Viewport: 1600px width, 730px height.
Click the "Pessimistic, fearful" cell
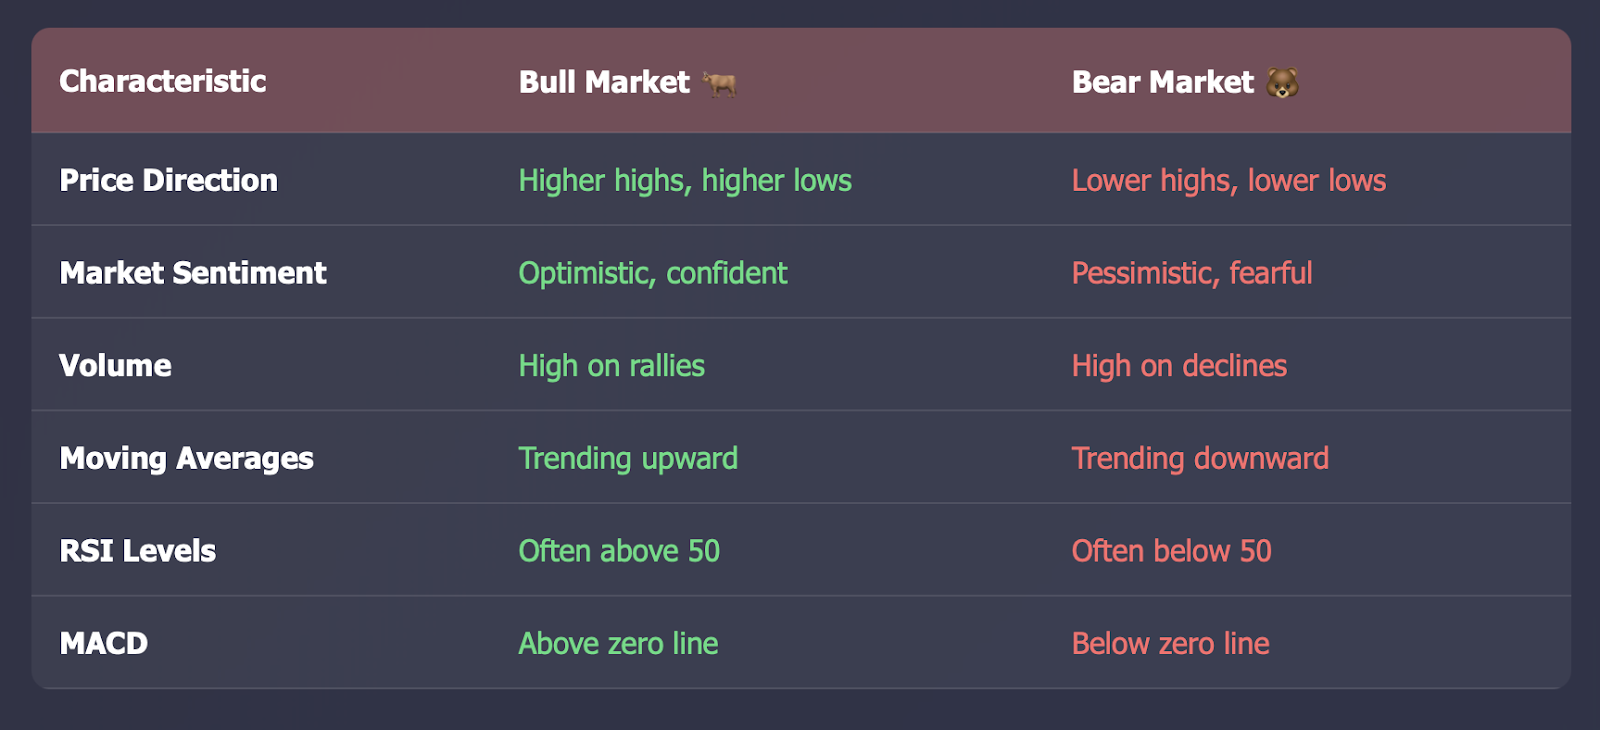(x=1192, y=273)
